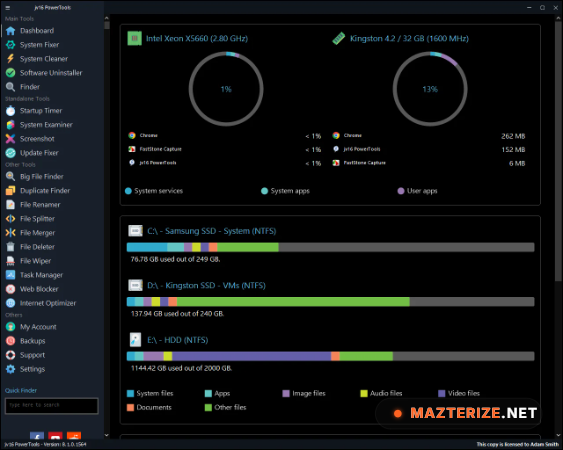Open the Finder magnifier icon

(x=10, y=87)
